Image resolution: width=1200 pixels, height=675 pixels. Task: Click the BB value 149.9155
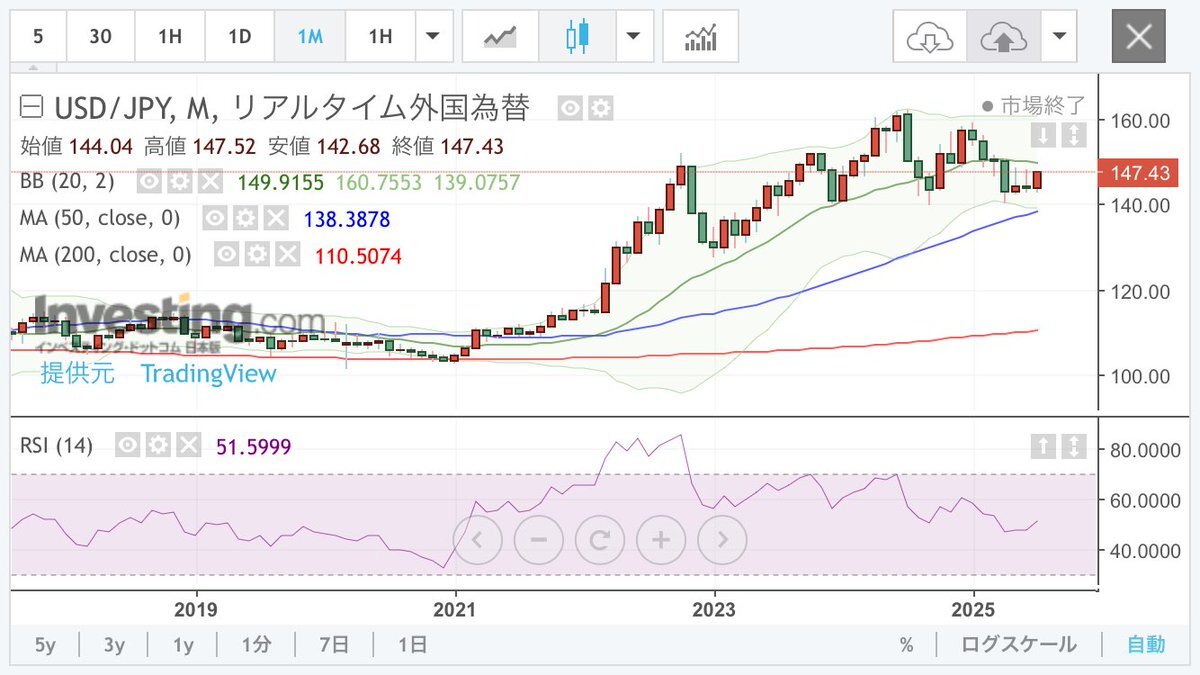point(281,183)
